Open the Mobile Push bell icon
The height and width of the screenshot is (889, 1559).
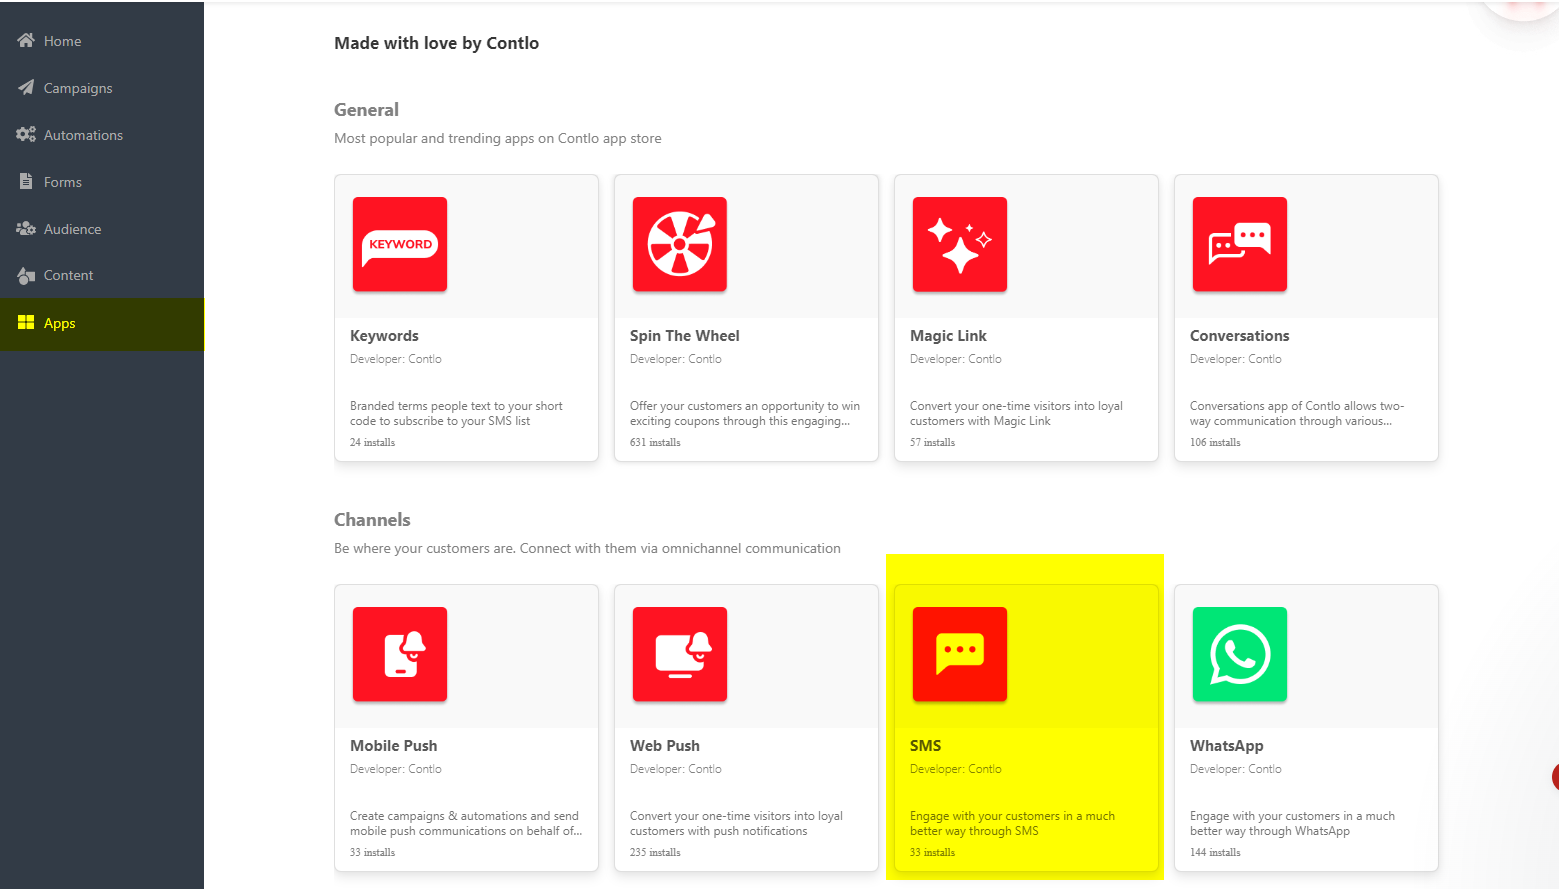tap(400, 654)
